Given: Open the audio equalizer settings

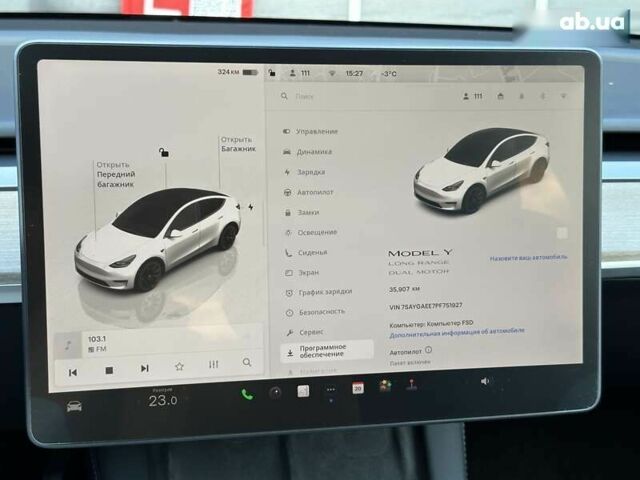Looking at the screenshot, I should point(213,364).
